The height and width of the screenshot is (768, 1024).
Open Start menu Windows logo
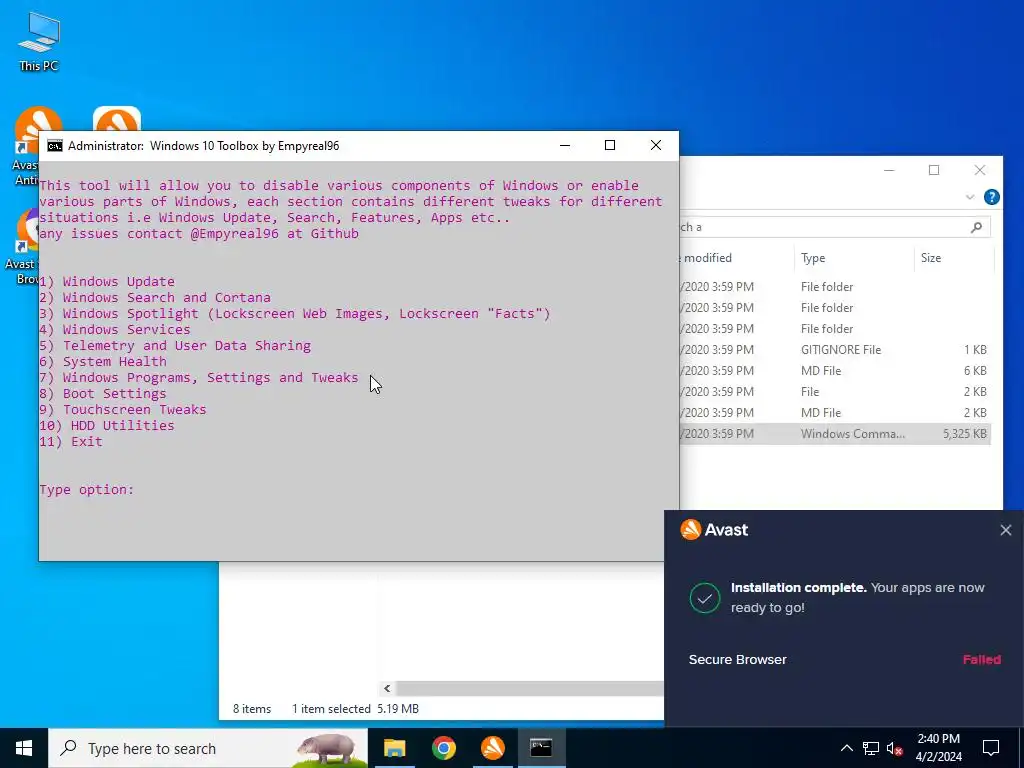(x=24, y=748)
